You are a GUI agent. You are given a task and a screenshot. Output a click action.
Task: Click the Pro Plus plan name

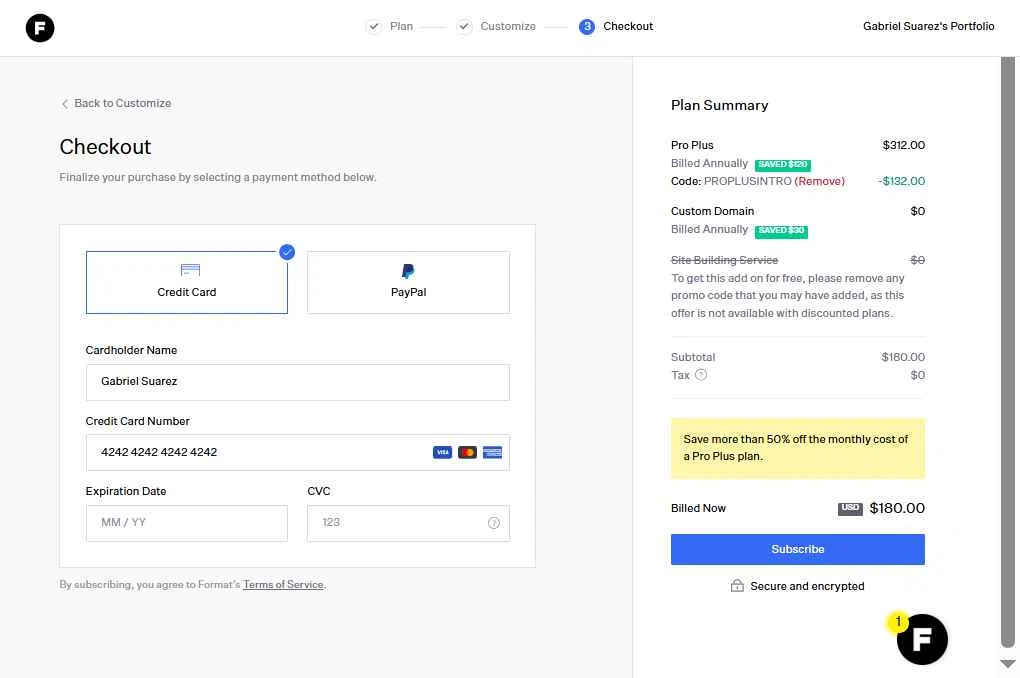point(692,145)
